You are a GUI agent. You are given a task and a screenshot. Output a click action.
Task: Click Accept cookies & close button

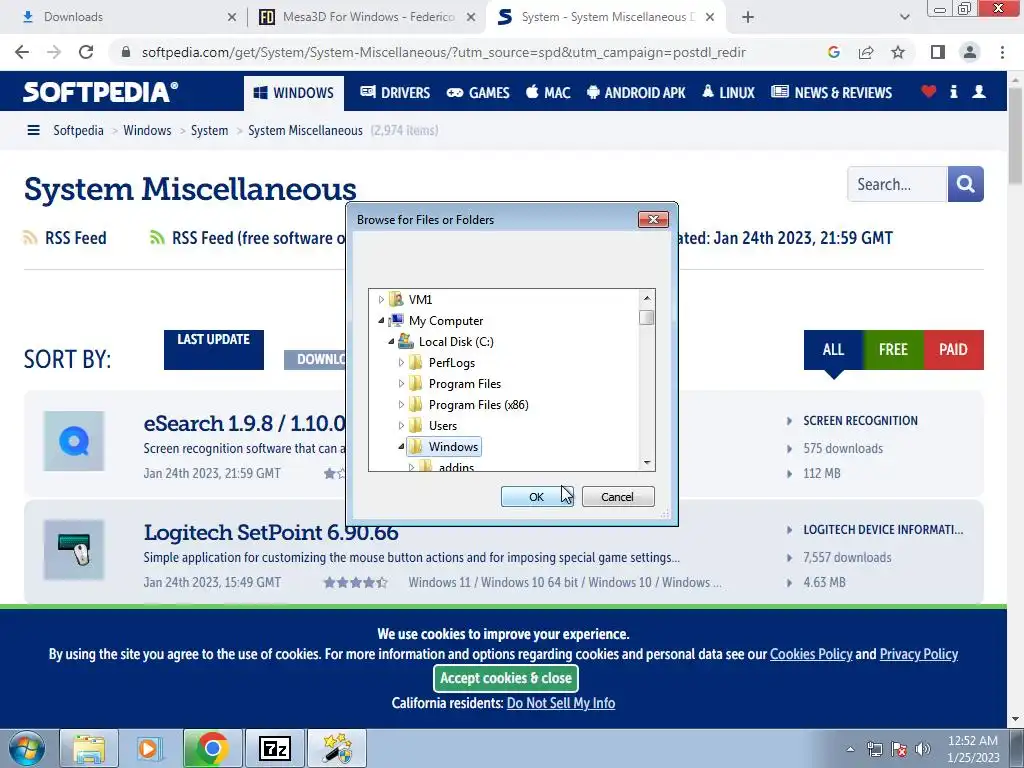click(506, 678)
